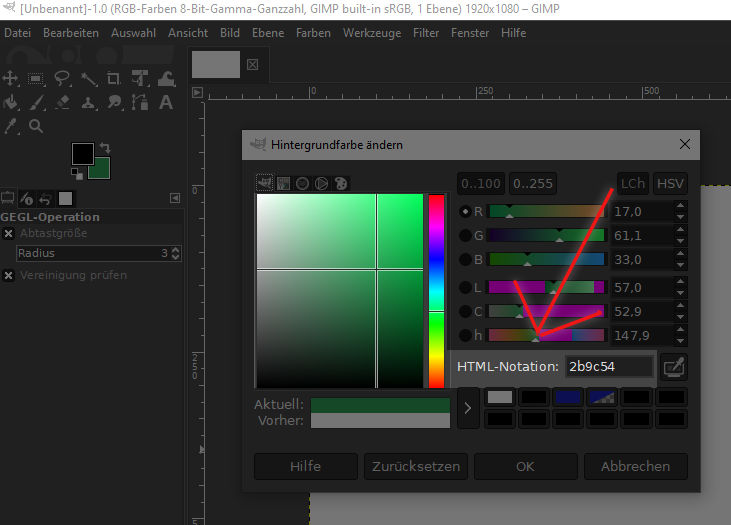Decrease the L value with down arrow

(x=680, y=293)
